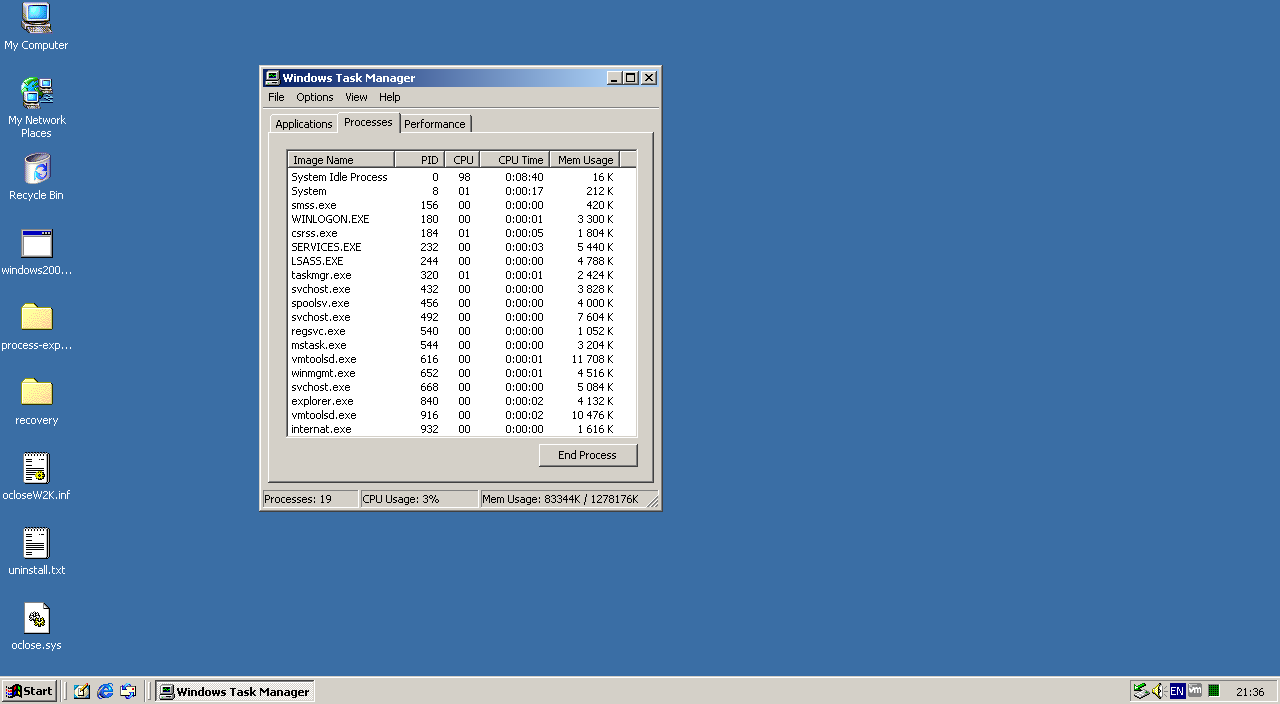Viewport: 1280px width, 704px height.
Task: Open the View menu
Action: (x=356, y=97)
